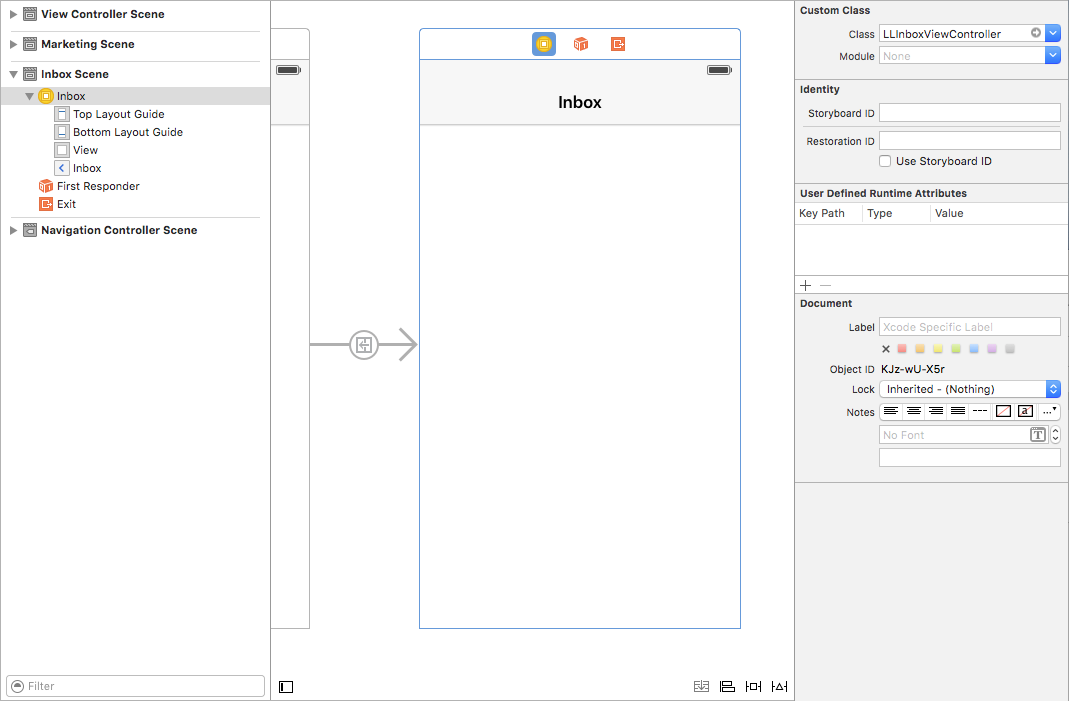Click the Set Font icon beside No Font
1069x701 pixels.
[1037, 434]
